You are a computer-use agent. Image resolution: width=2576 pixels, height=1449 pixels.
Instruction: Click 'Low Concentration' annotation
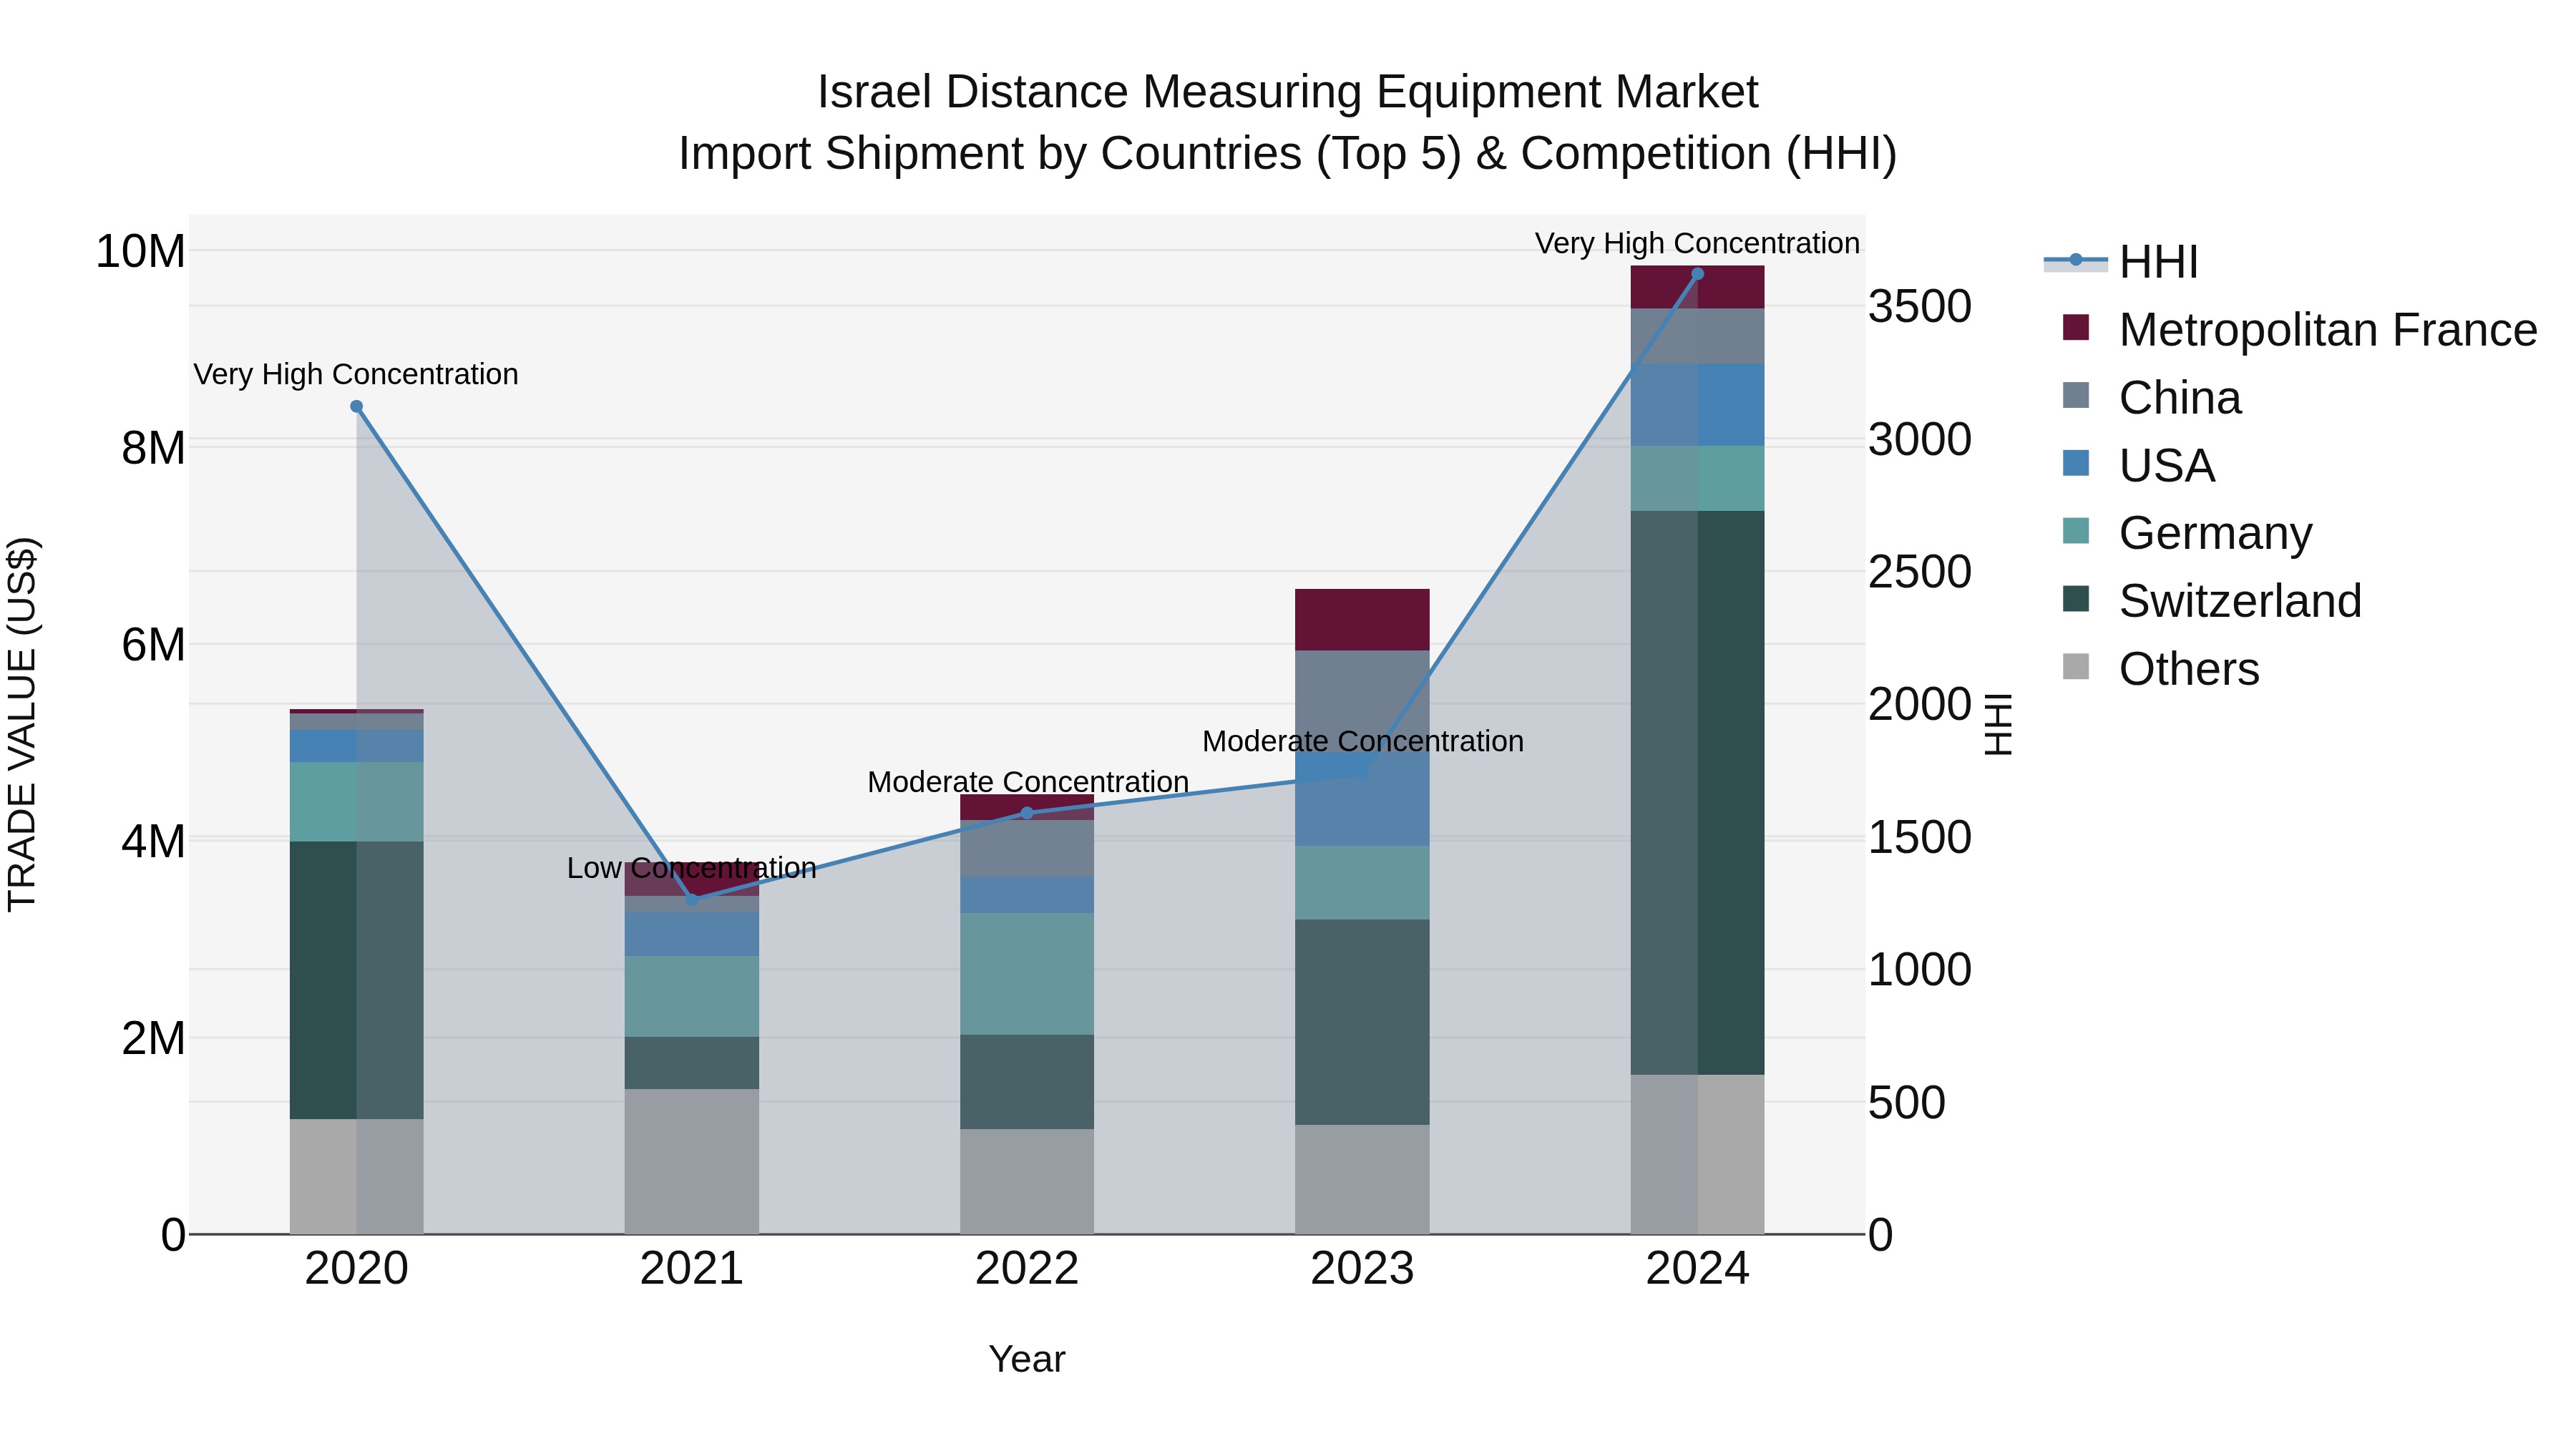point(692,868)
